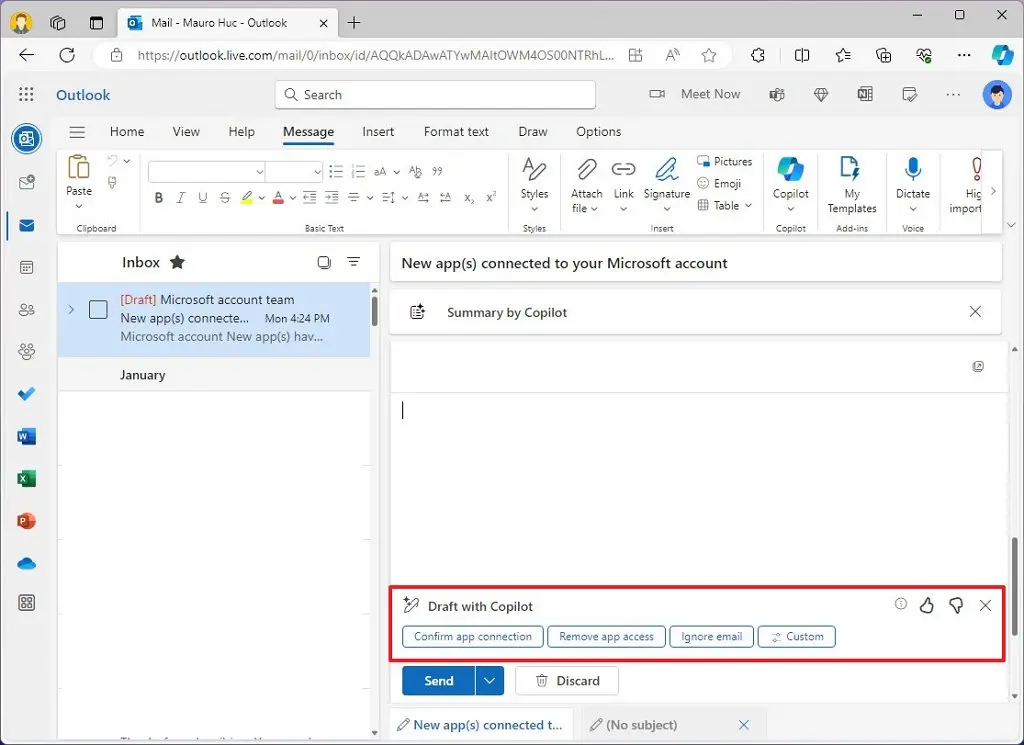
Task: Open the Insert ribbon tab
Action: tap(378, 131)
